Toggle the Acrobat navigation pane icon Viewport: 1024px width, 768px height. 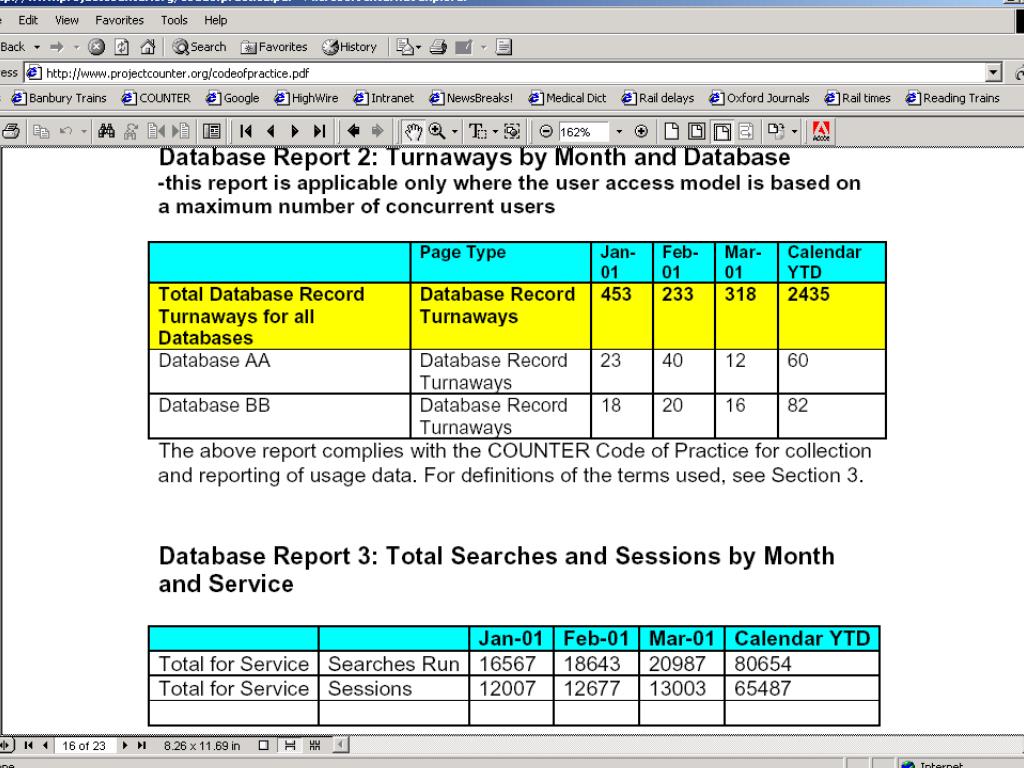pyautogui.click(x=212, y=131)
